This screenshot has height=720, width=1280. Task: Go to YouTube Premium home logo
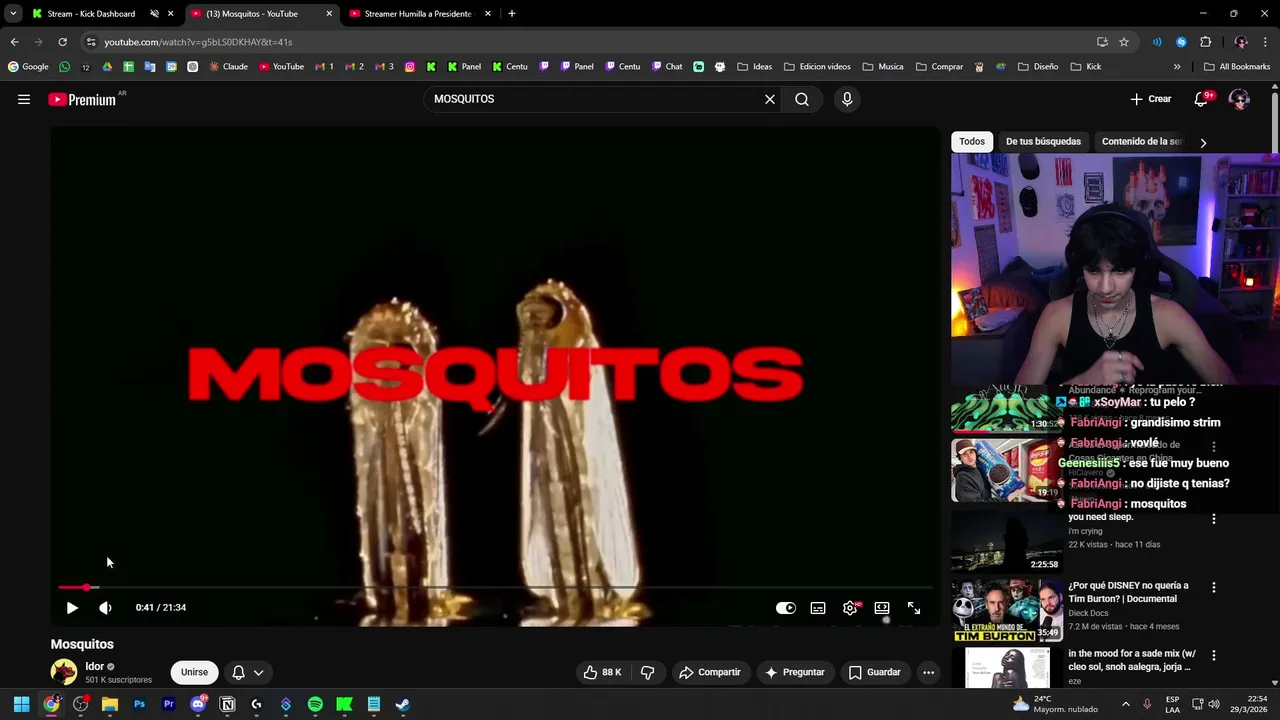(84, 99)
